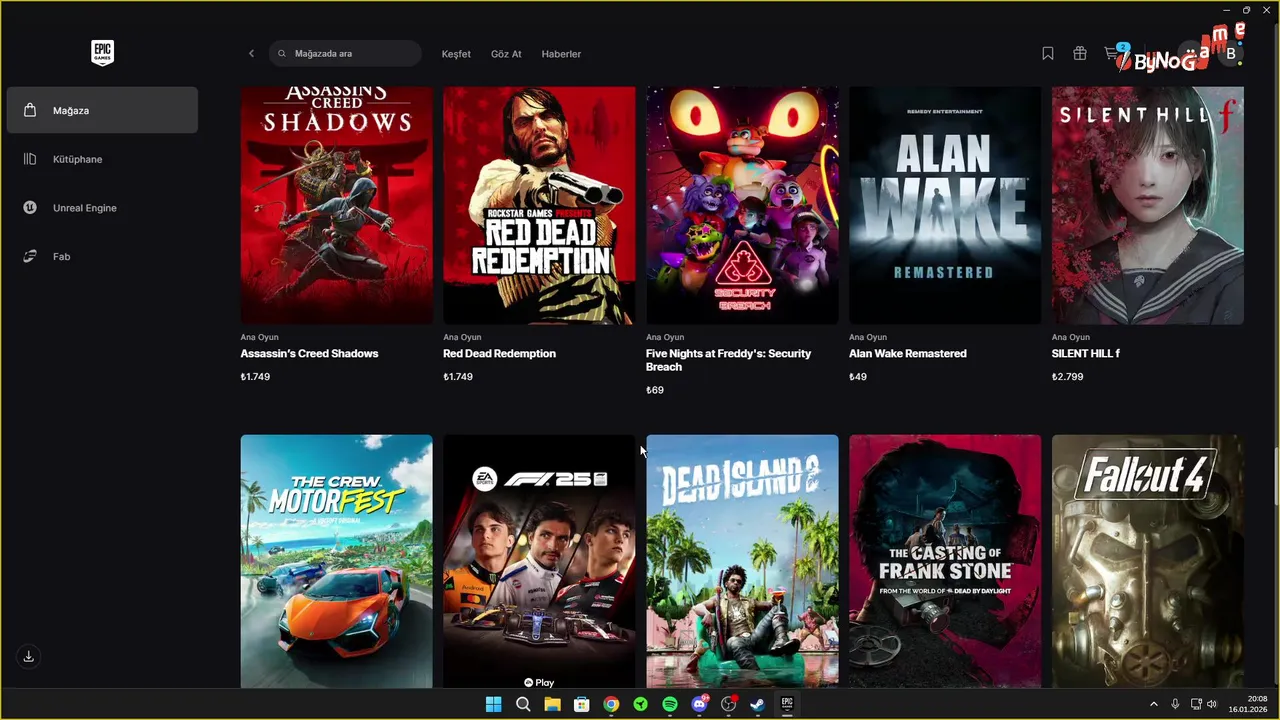Open the gift redeem icon
The image size is (1280, 720).
1079,54
